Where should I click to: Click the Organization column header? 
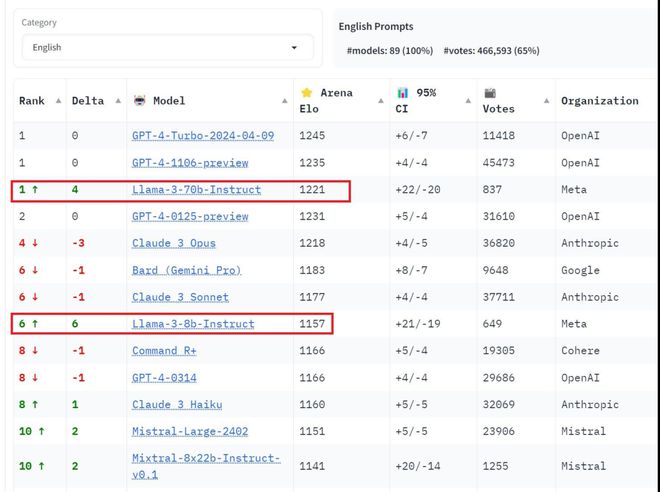click(x=599, y=101)
